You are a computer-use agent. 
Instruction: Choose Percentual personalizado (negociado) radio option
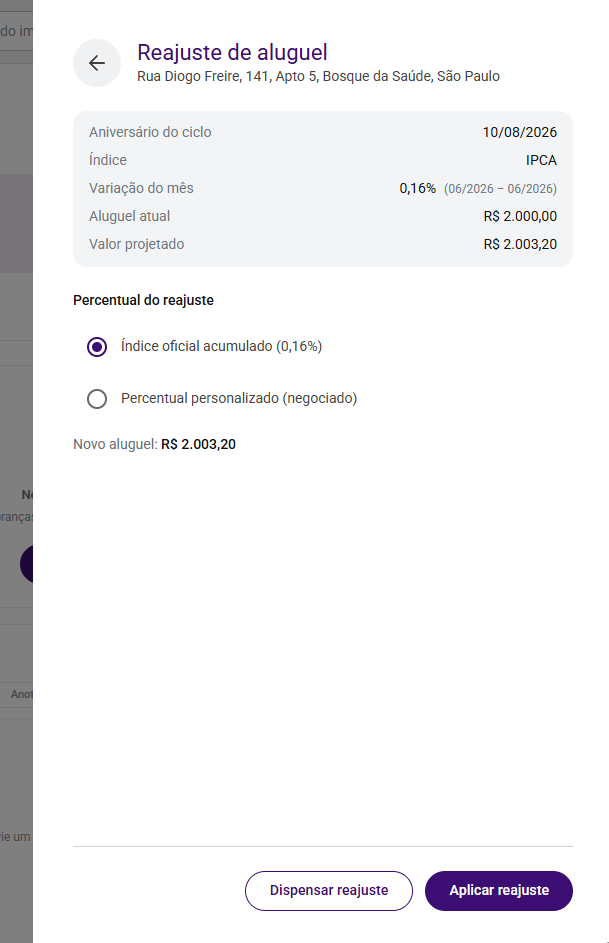[x=97, y=399]
